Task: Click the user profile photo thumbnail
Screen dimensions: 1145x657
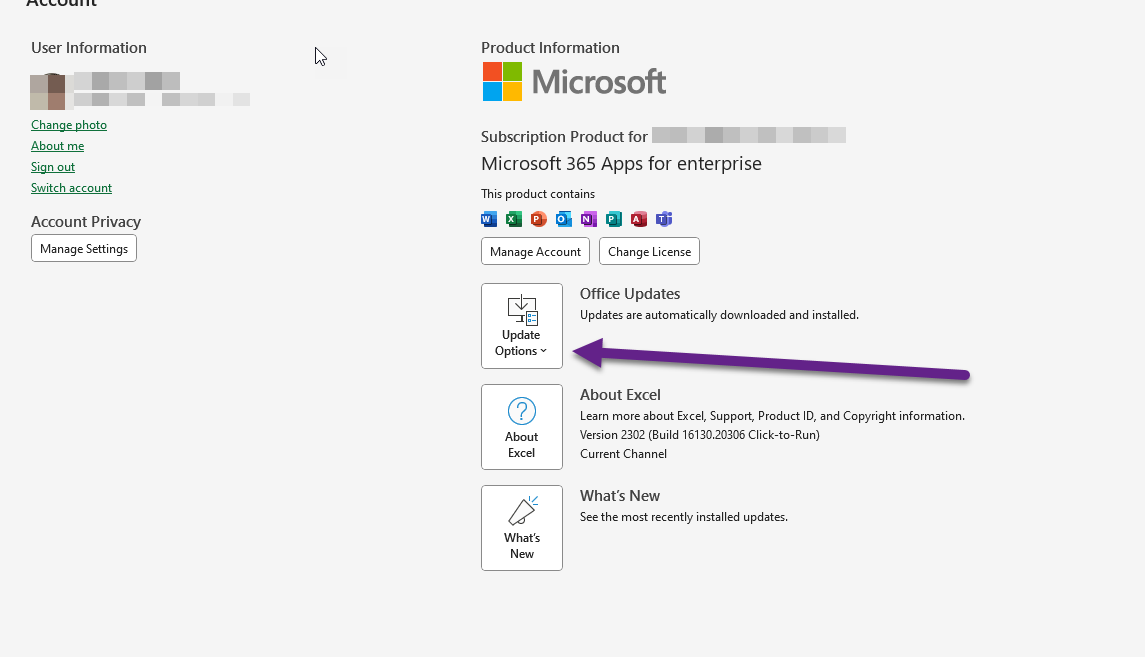Action: click(x=48, y=91)
